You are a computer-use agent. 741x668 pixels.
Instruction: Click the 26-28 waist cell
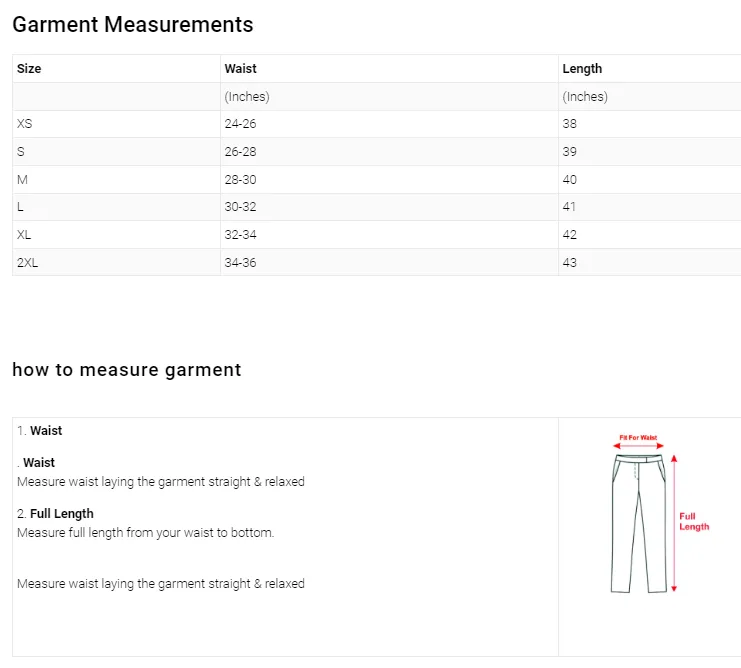coord(240,152)
